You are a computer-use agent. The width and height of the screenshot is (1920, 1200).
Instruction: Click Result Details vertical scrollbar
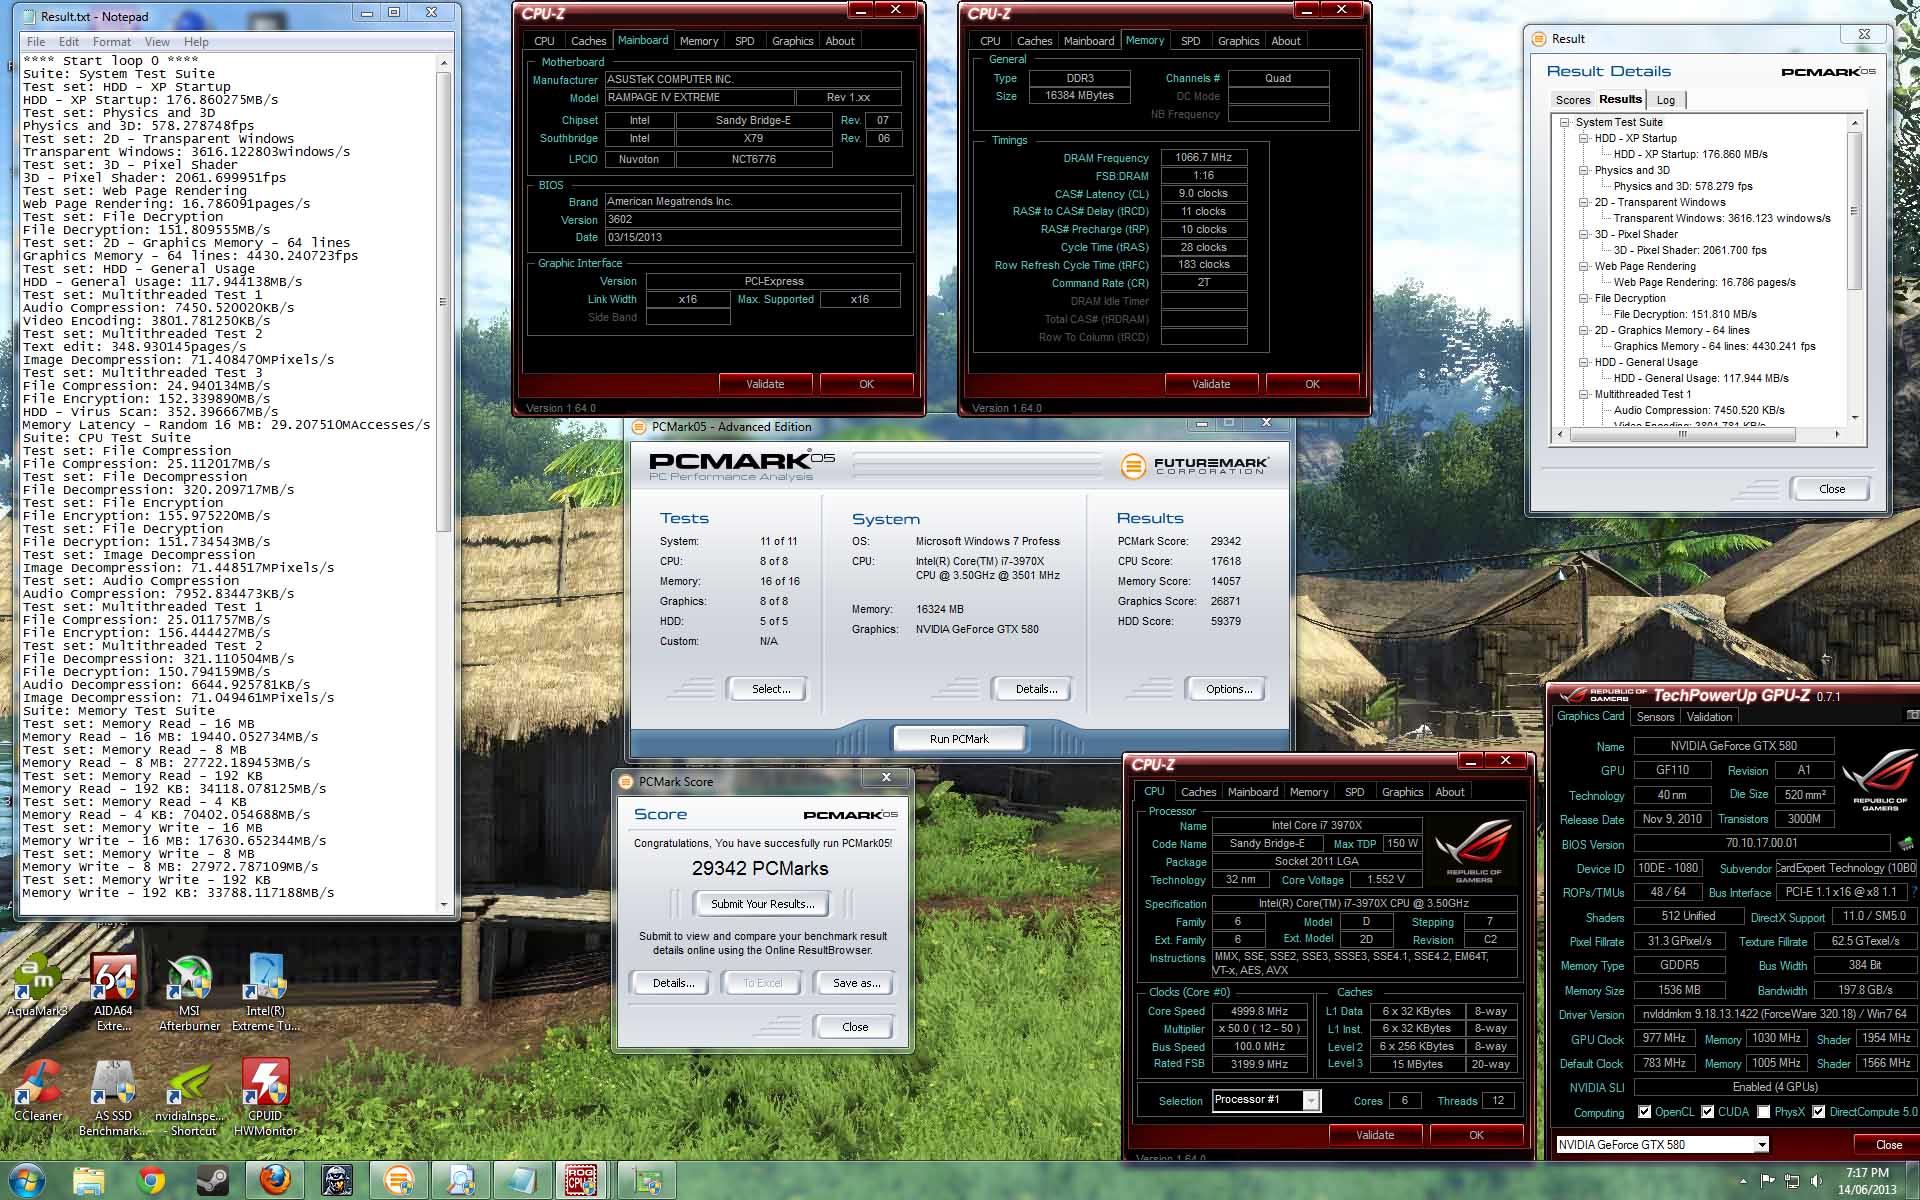[1855, 211]
